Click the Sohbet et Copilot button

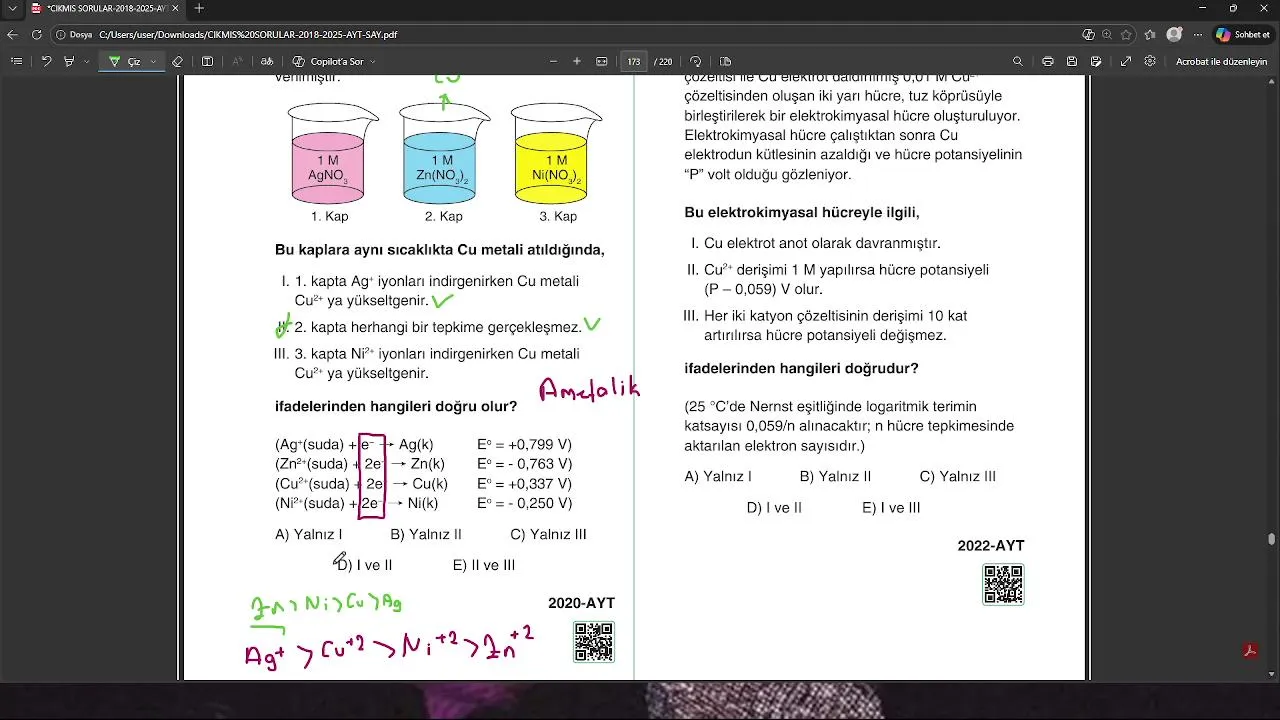[x=1243, y=34]
